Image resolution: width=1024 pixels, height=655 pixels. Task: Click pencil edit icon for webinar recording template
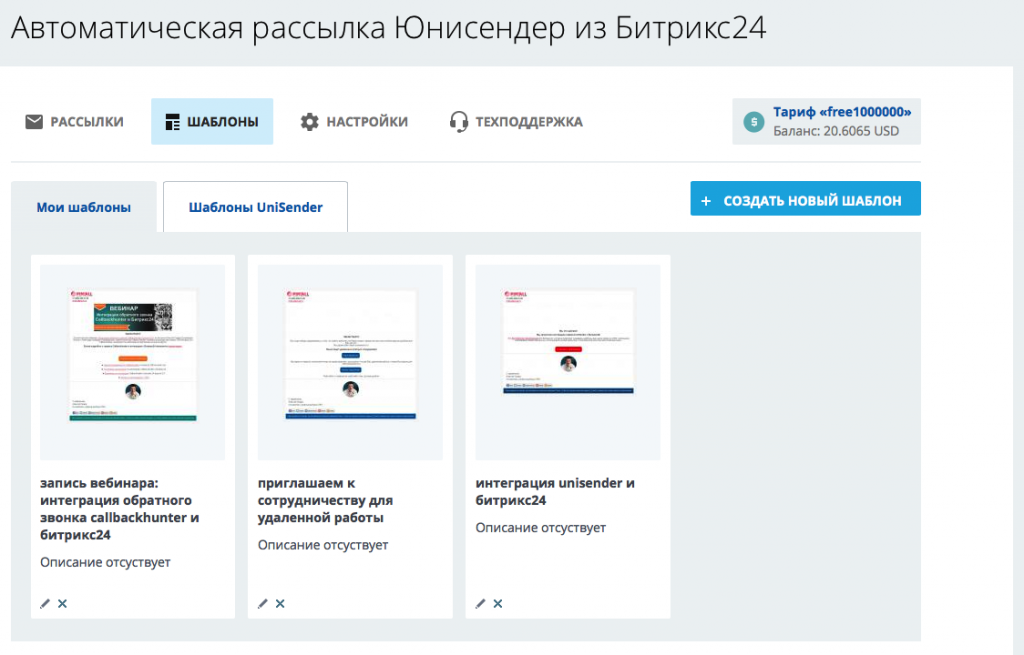coord(45,603)
